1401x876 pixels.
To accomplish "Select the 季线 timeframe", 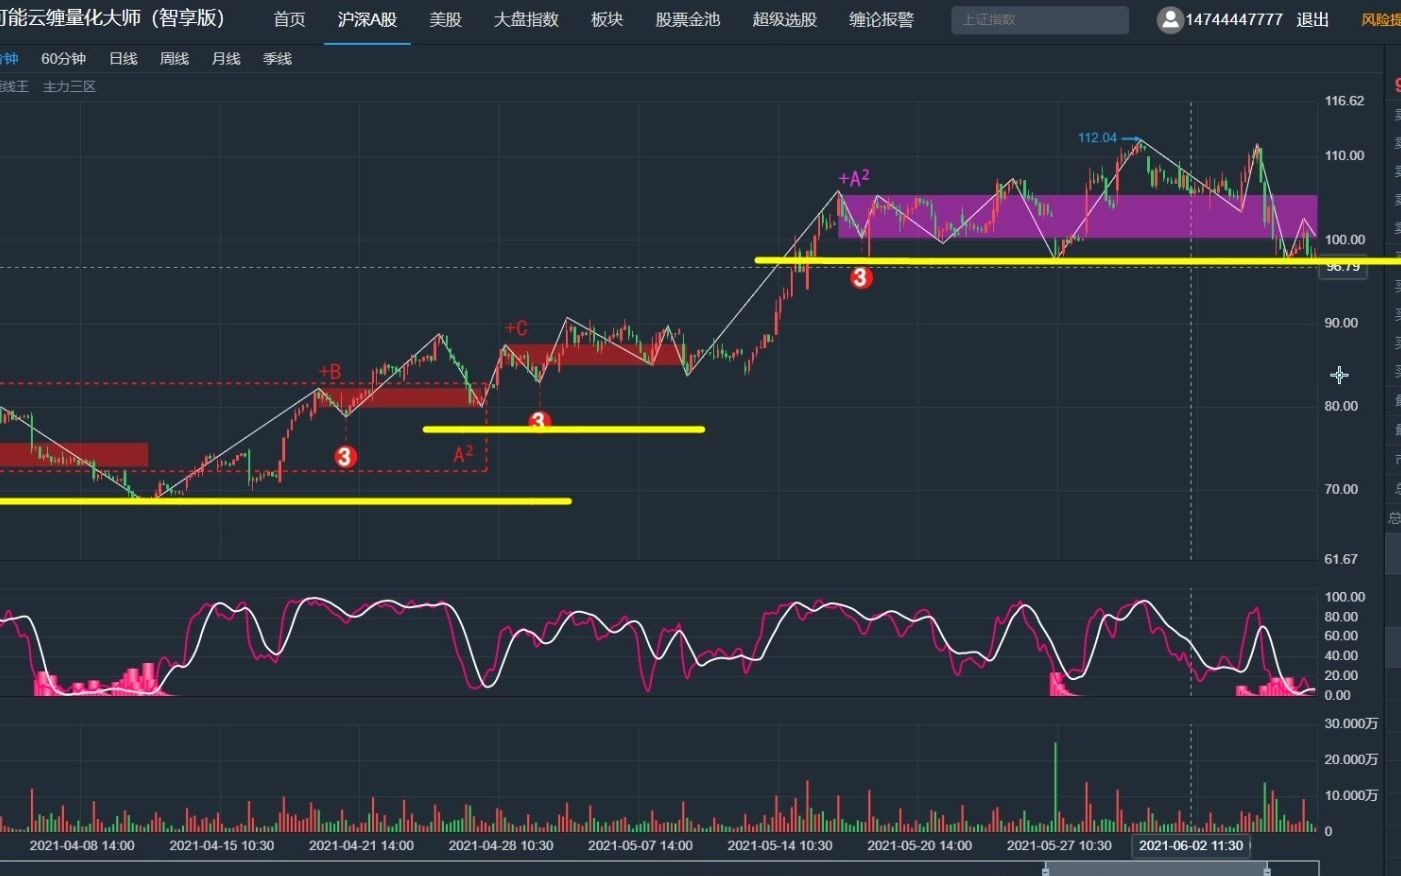I will [277, 59].
